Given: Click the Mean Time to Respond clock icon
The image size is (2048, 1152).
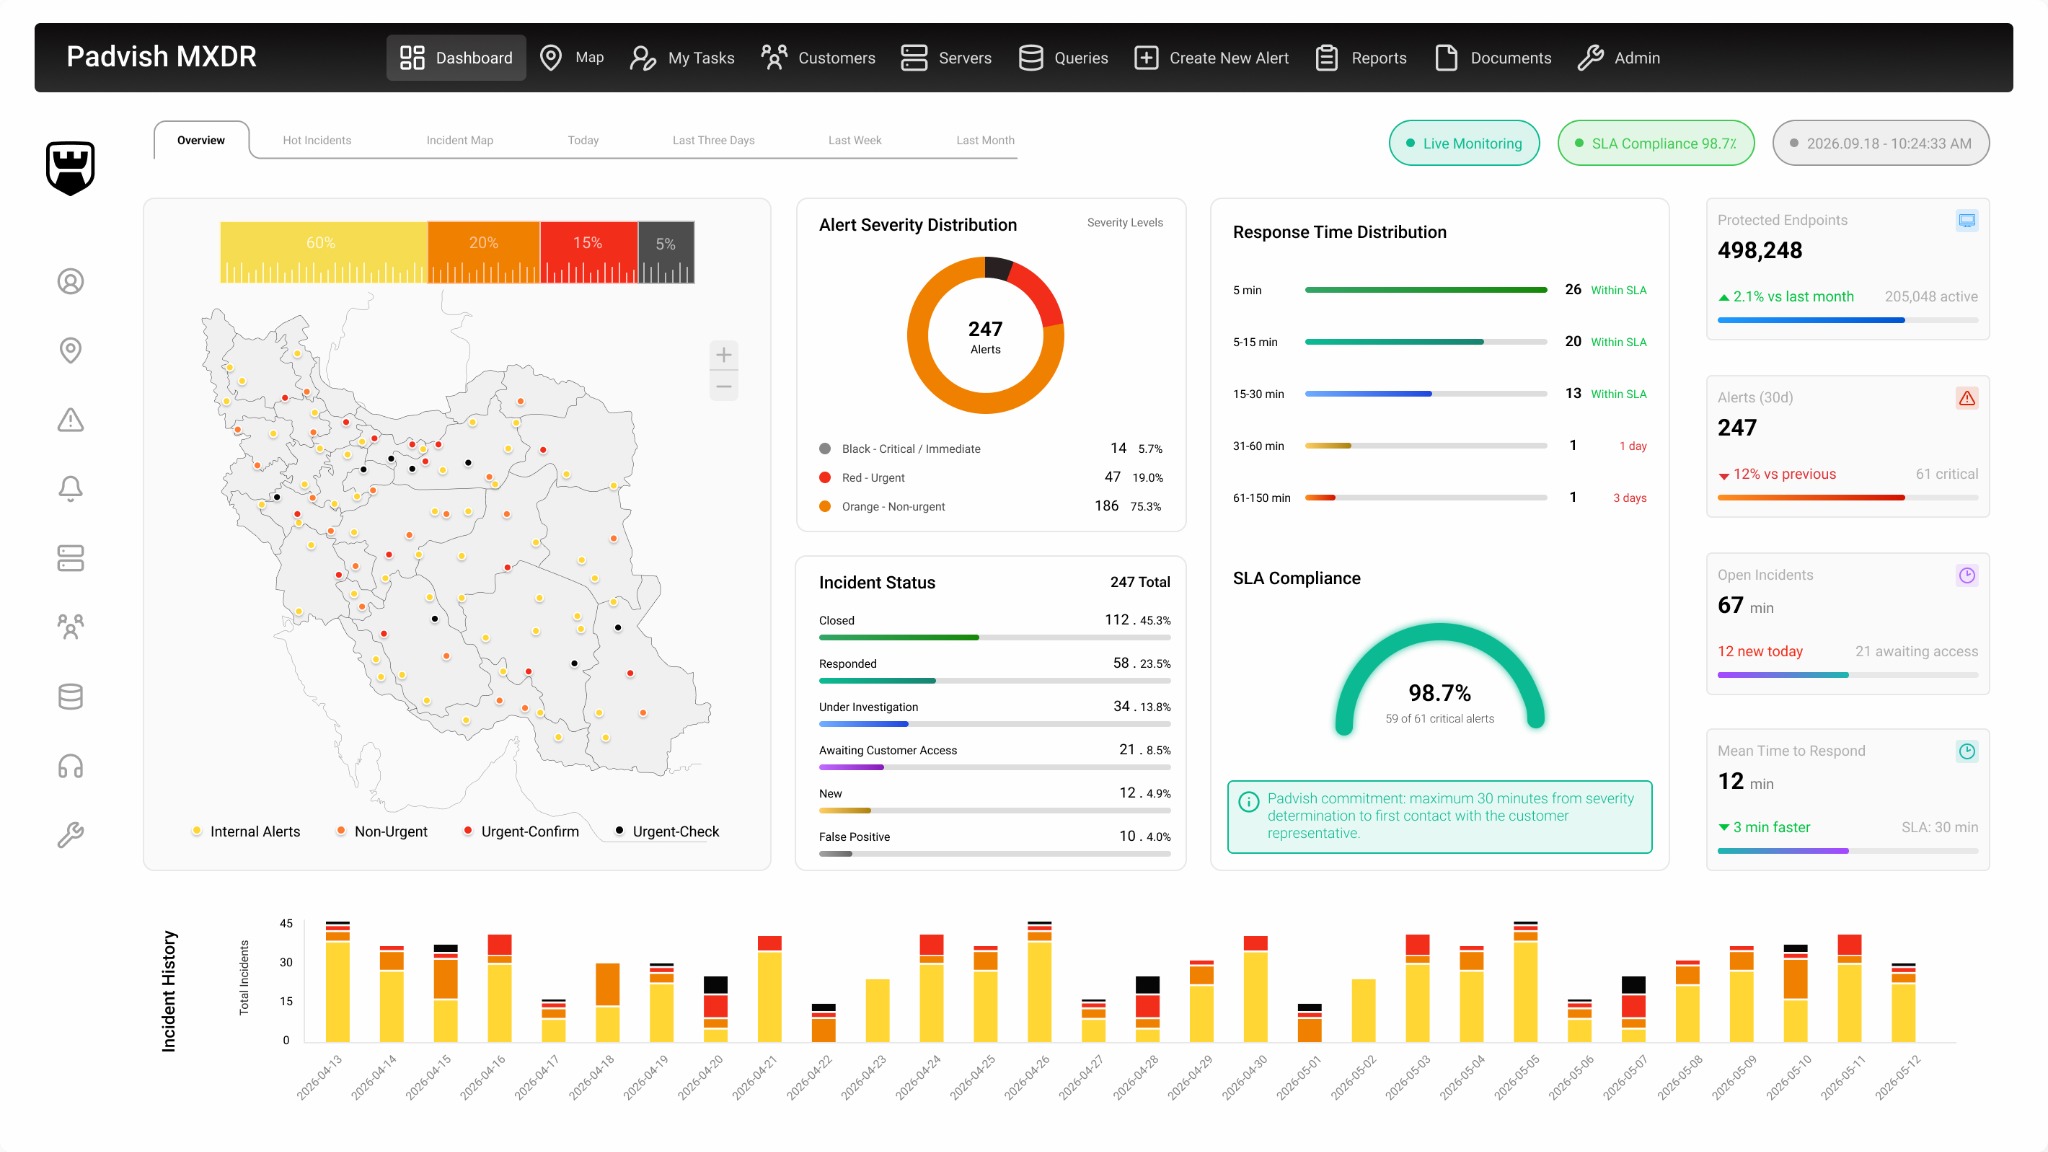Looking at the screenshot, I should (1967, 752).
